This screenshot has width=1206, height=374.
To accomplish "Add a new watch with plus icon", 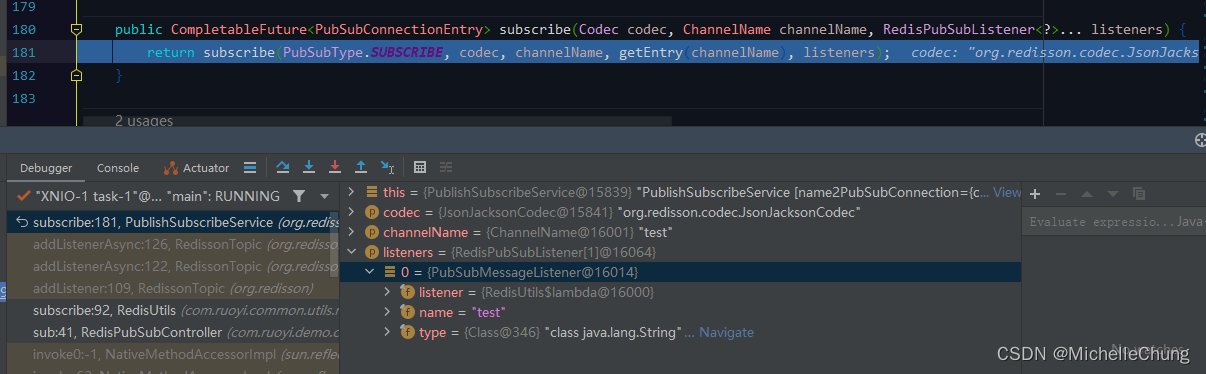I will tap(1035, 193).
